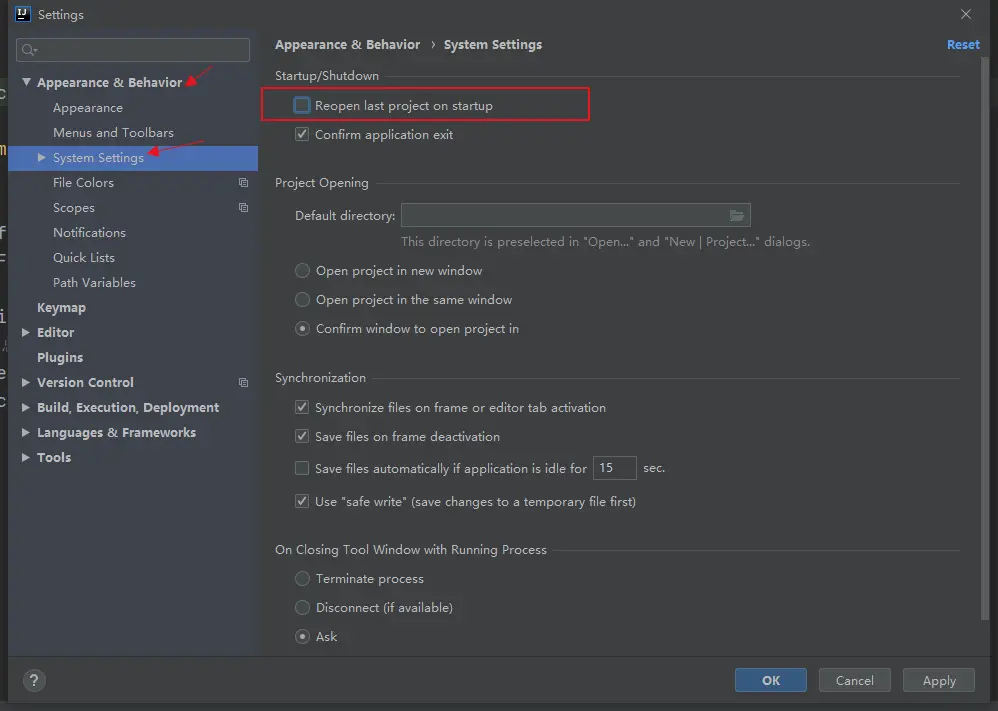998x711 pixels.
Task: Click Apply button
Action: click(939, 680)
